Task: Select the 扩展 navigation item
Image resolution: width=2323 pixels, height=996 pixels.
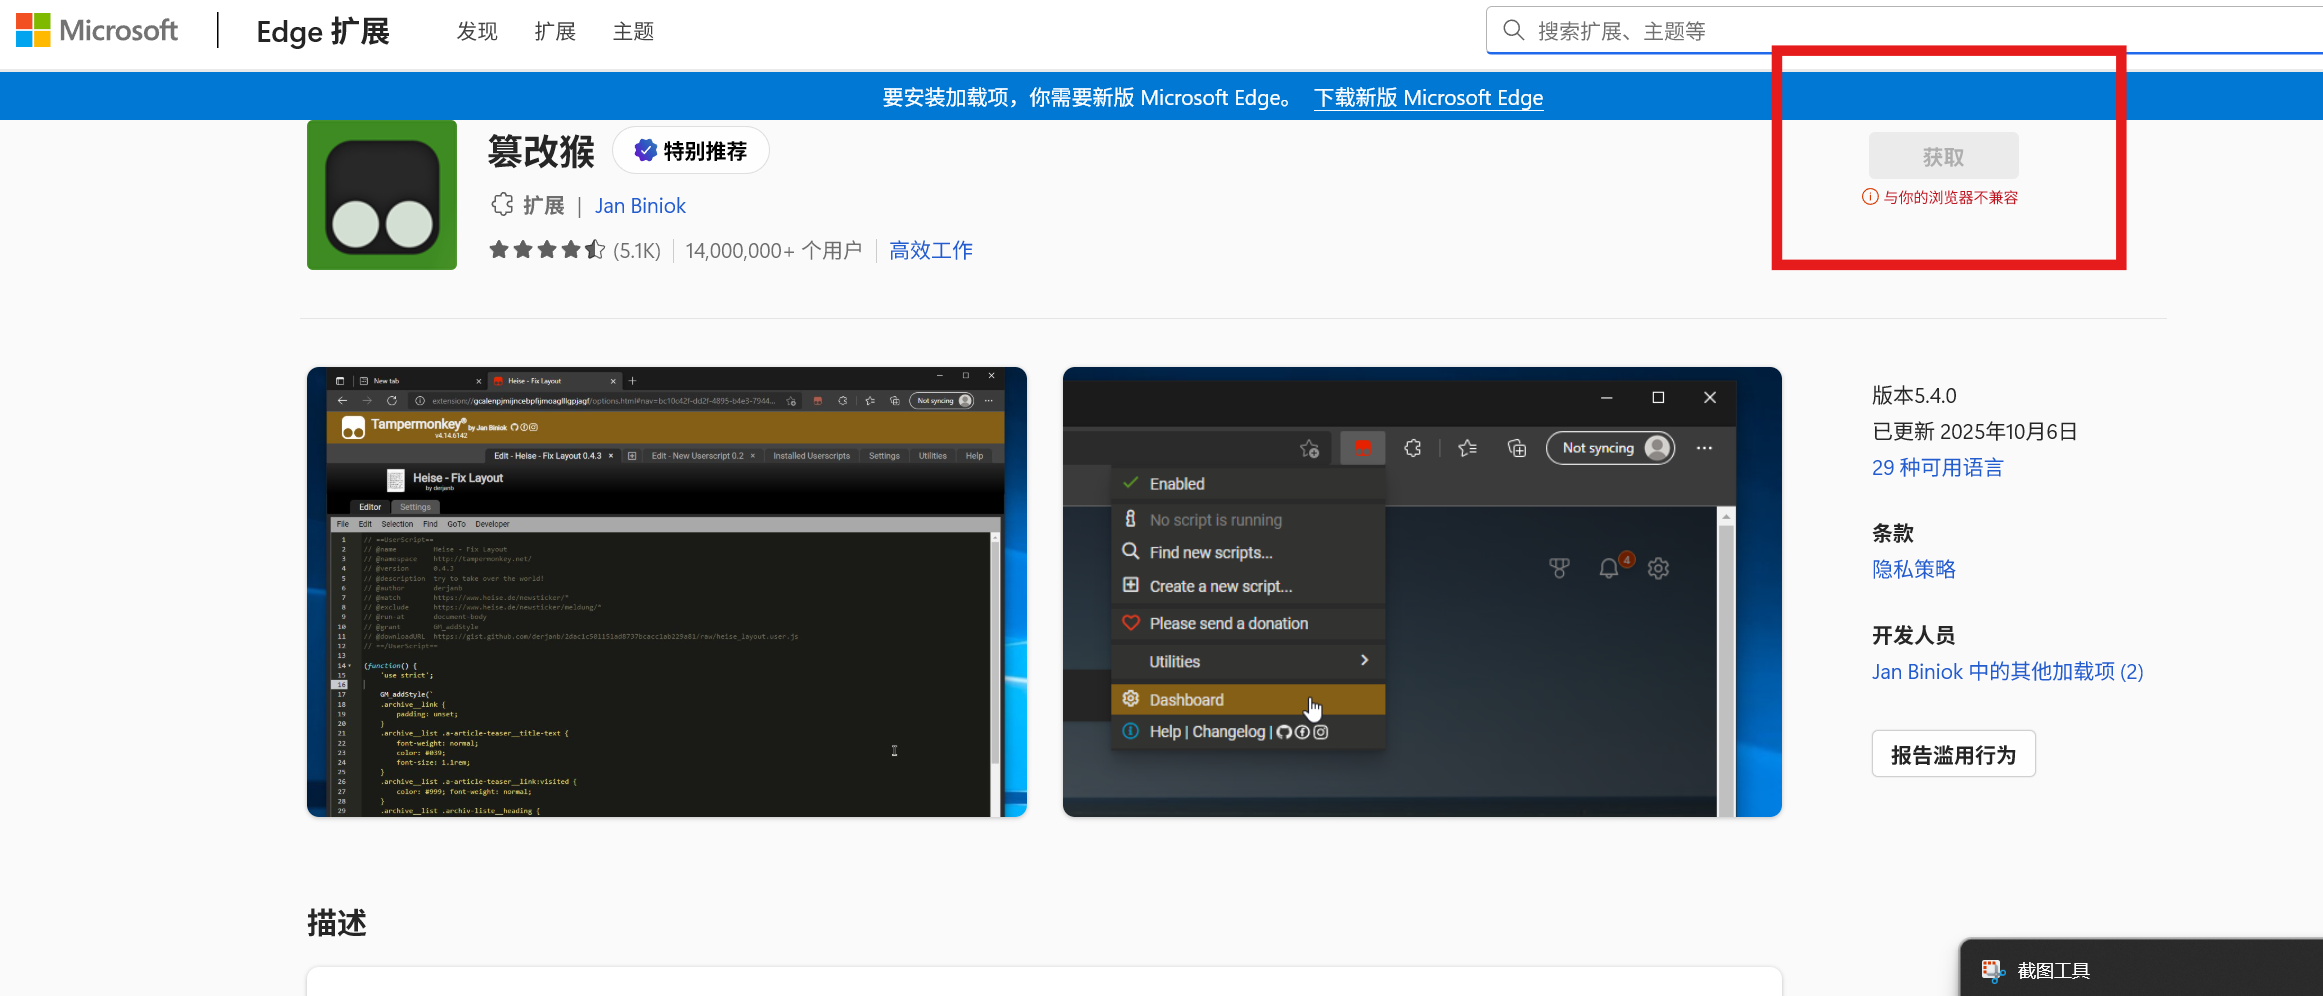Action: coord(555,31)
